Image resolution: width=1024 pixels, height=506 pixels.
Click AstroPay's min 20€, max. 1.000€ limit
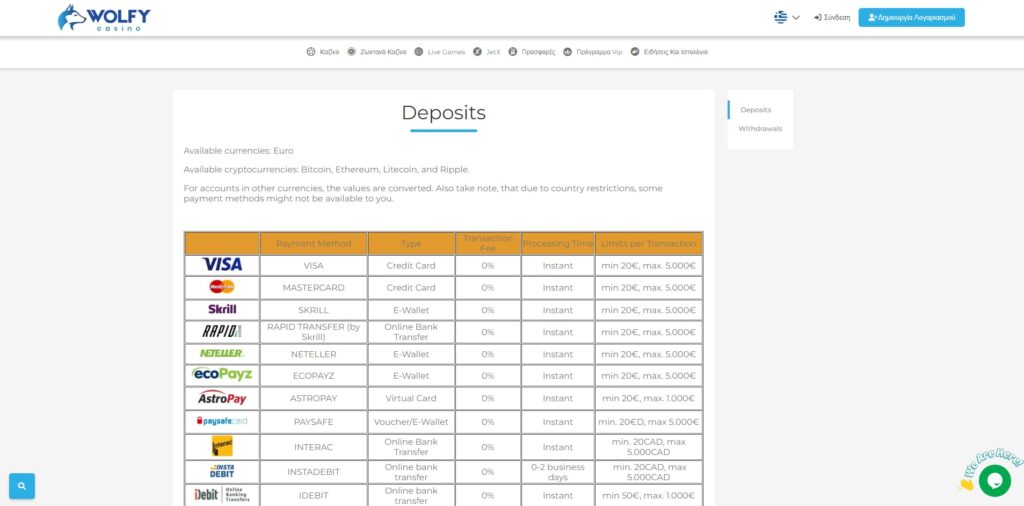point(648,398)
